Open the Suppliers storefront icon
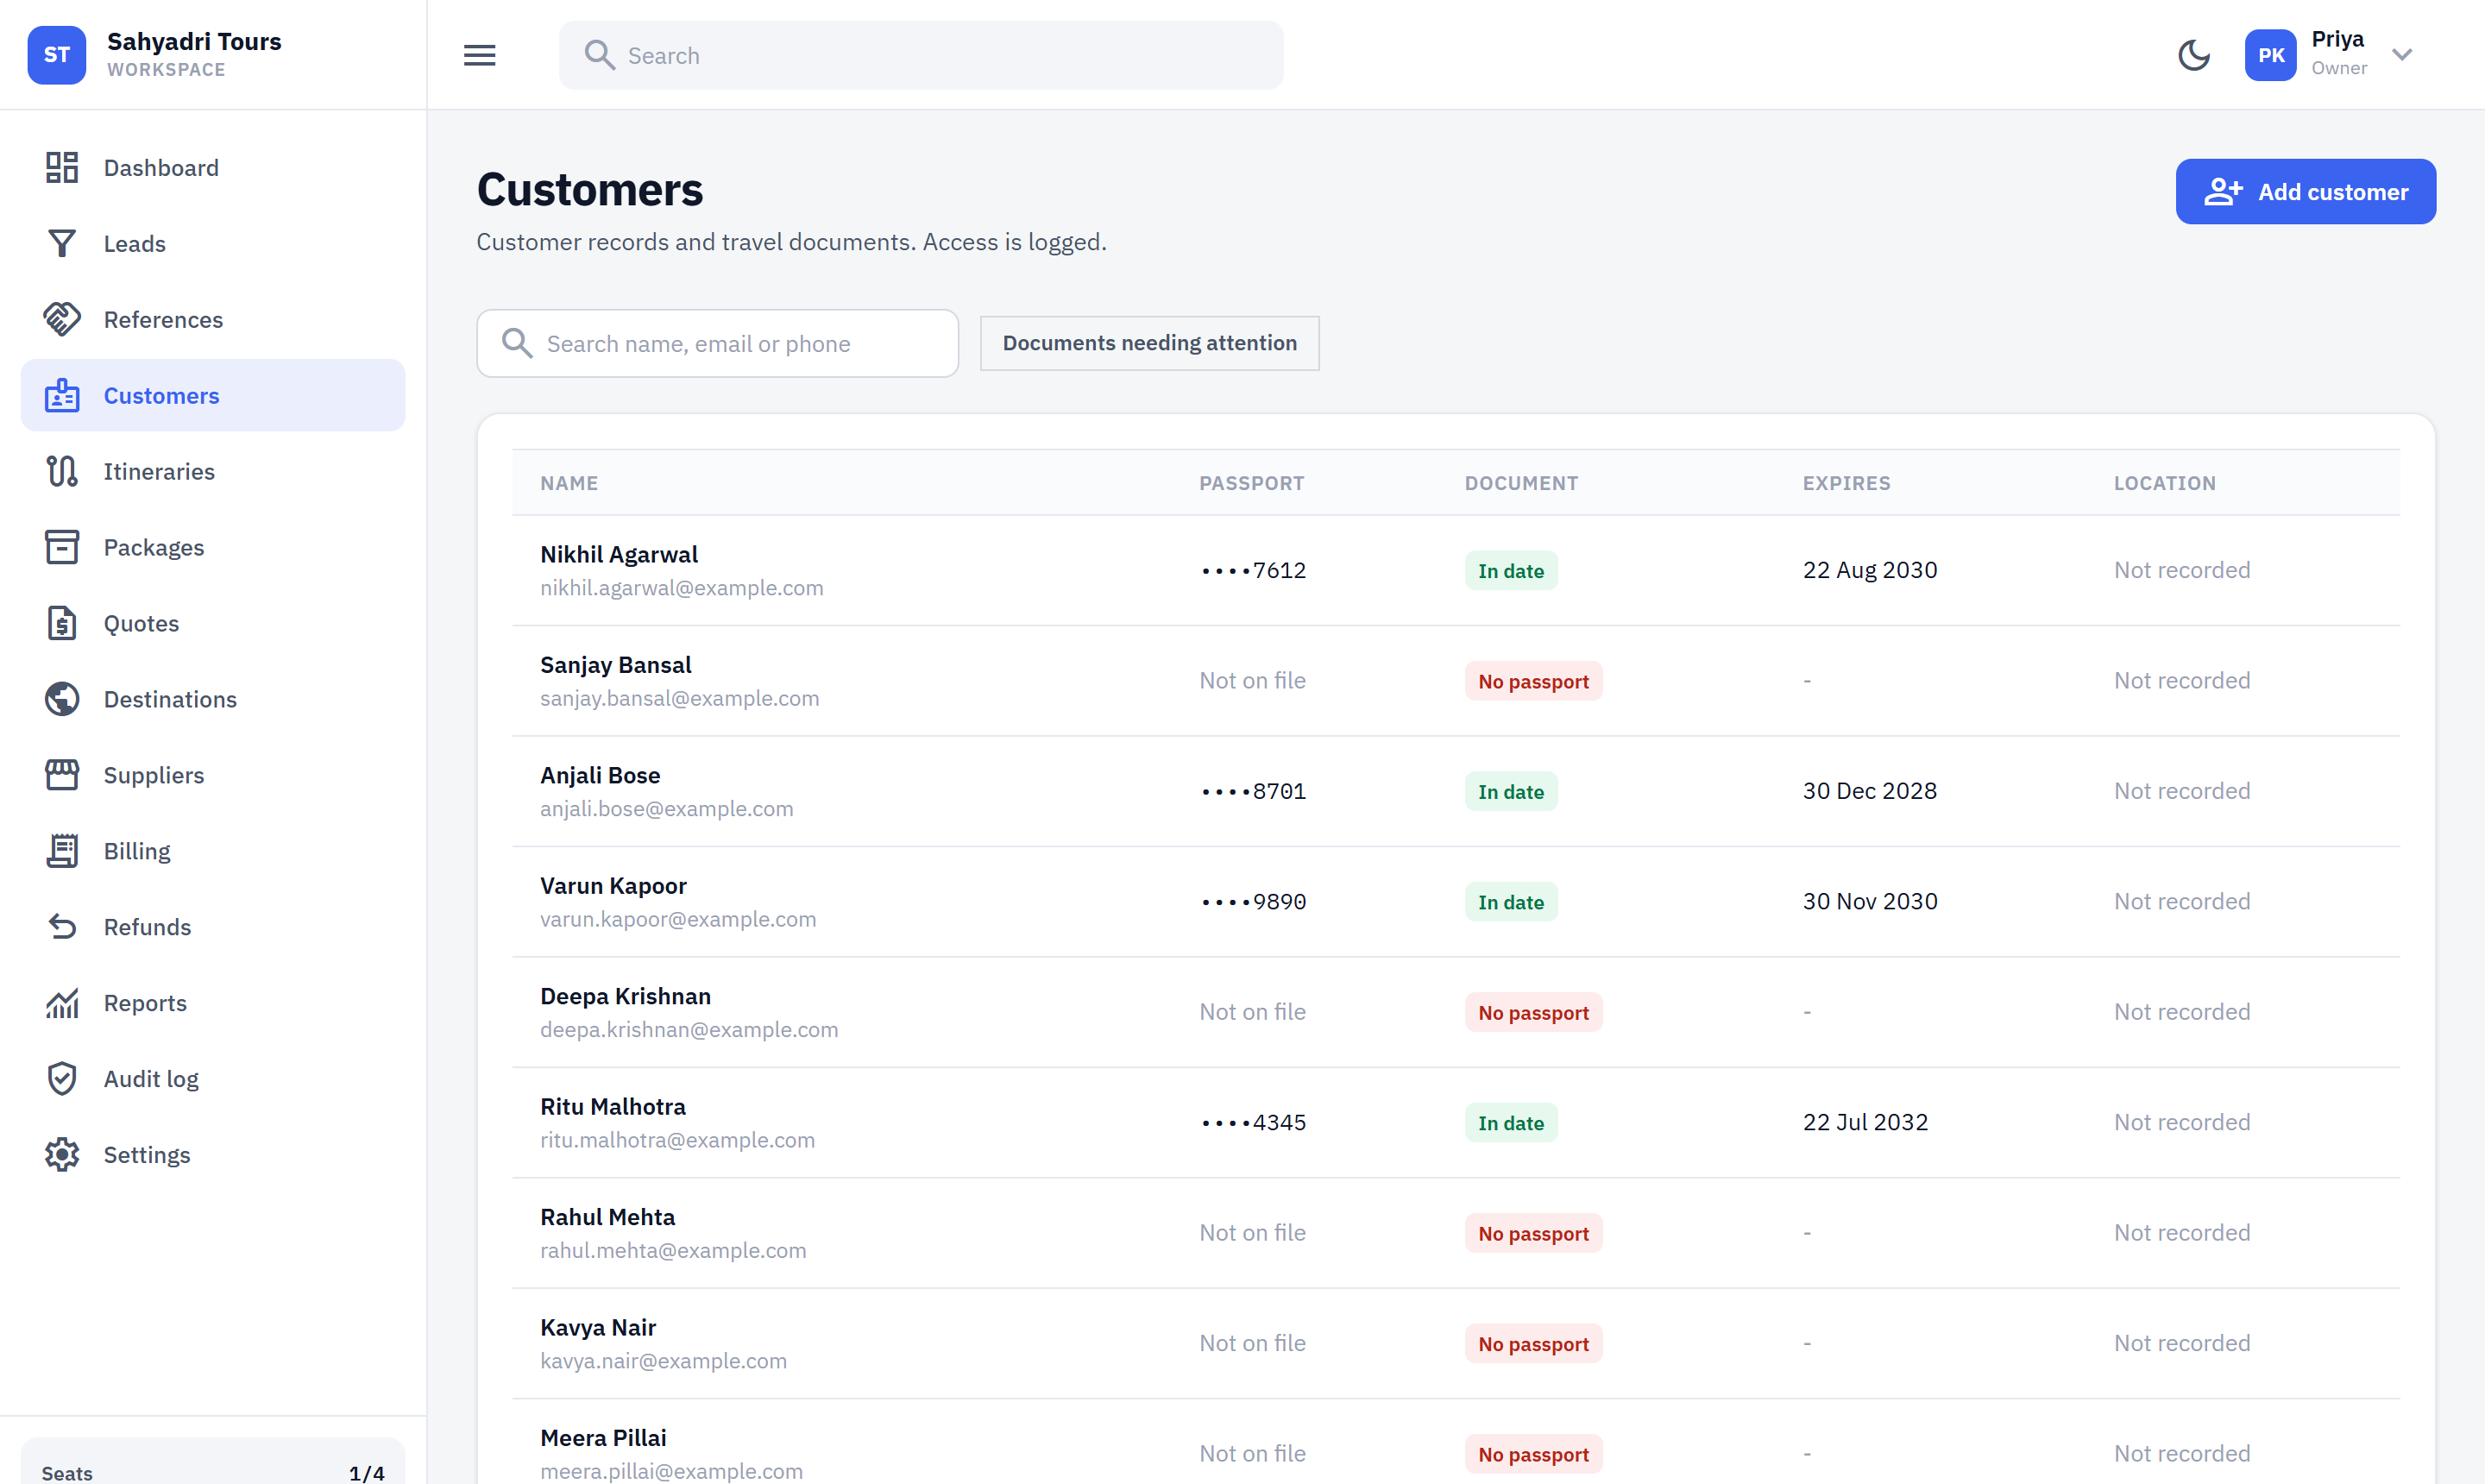Image resolution: width=2485 pixels, height=1484 pixels. point(62,776)
